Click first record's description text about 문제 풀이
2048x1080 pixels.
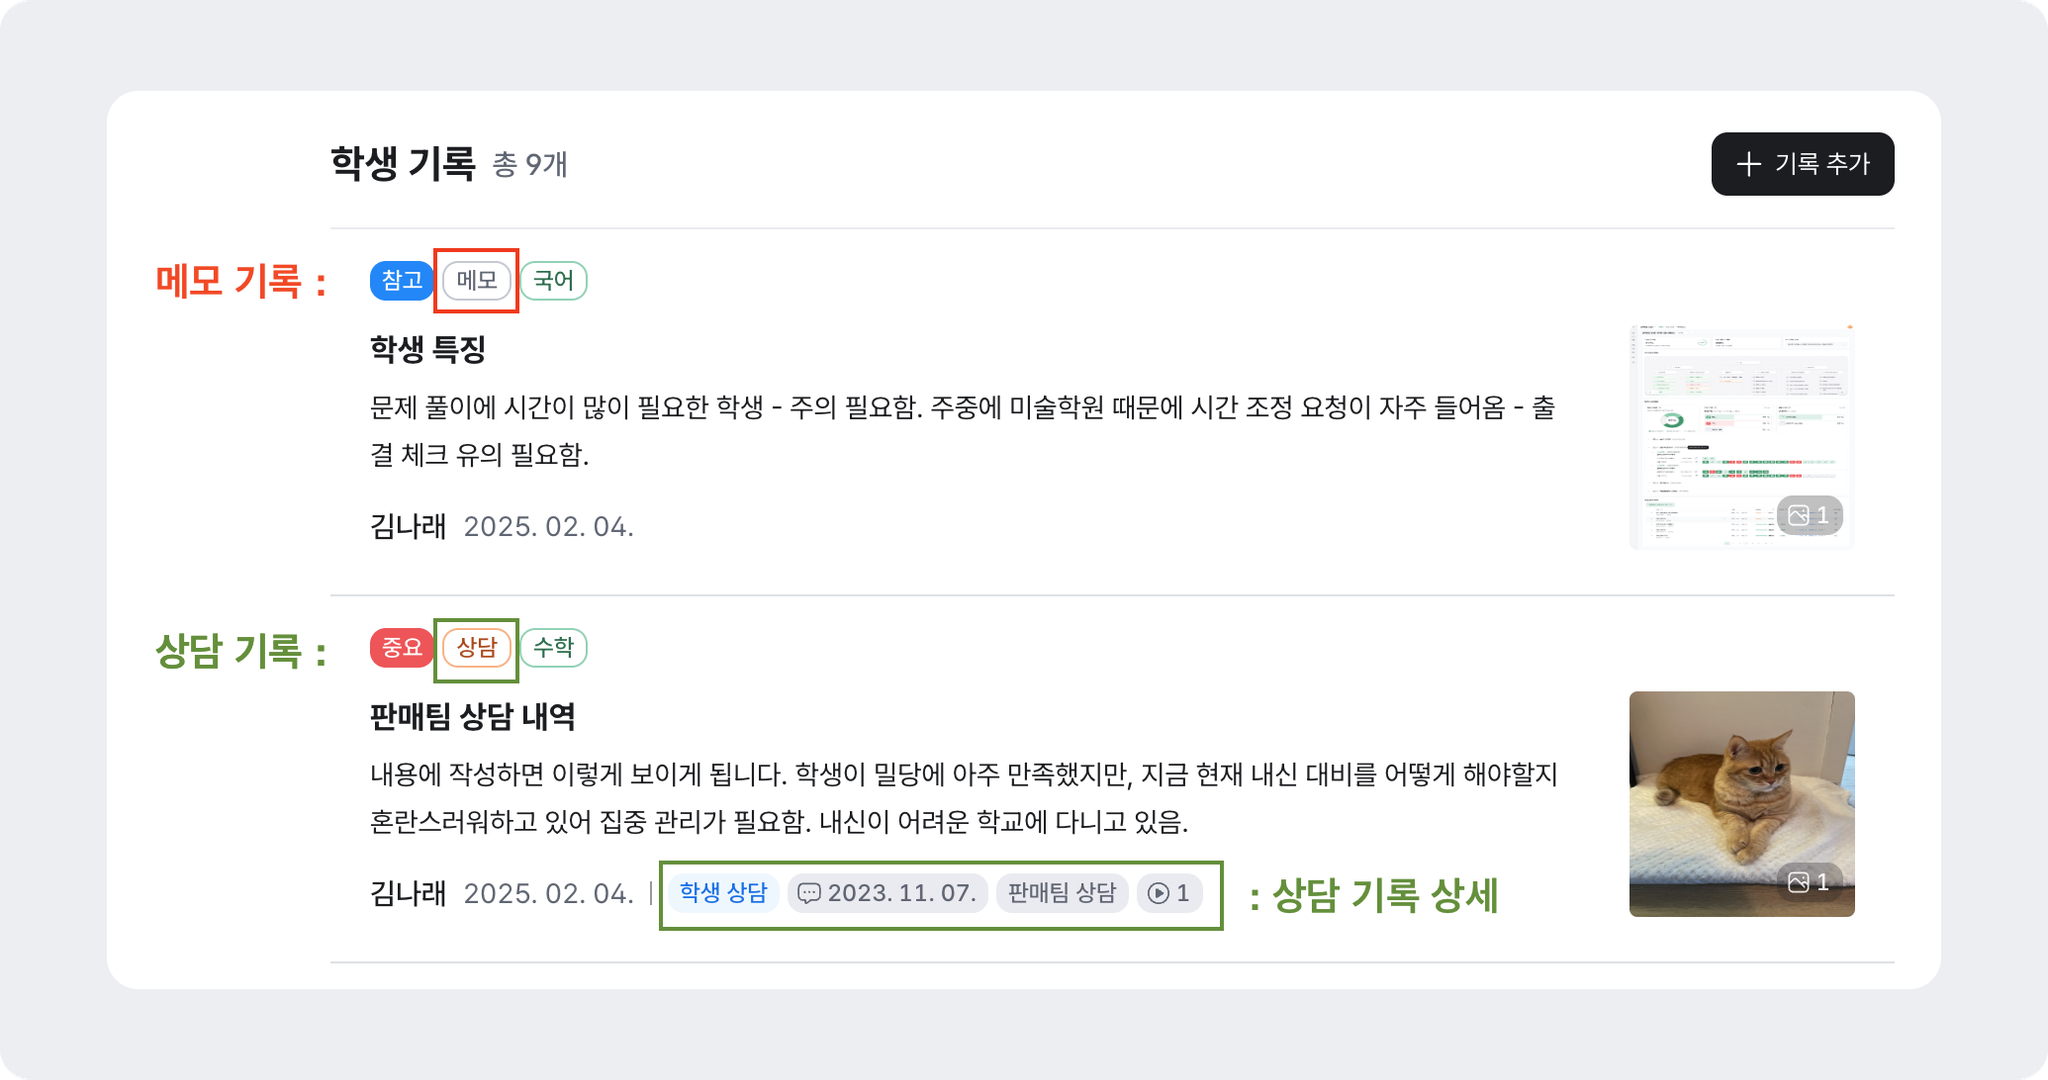point(963,431)
